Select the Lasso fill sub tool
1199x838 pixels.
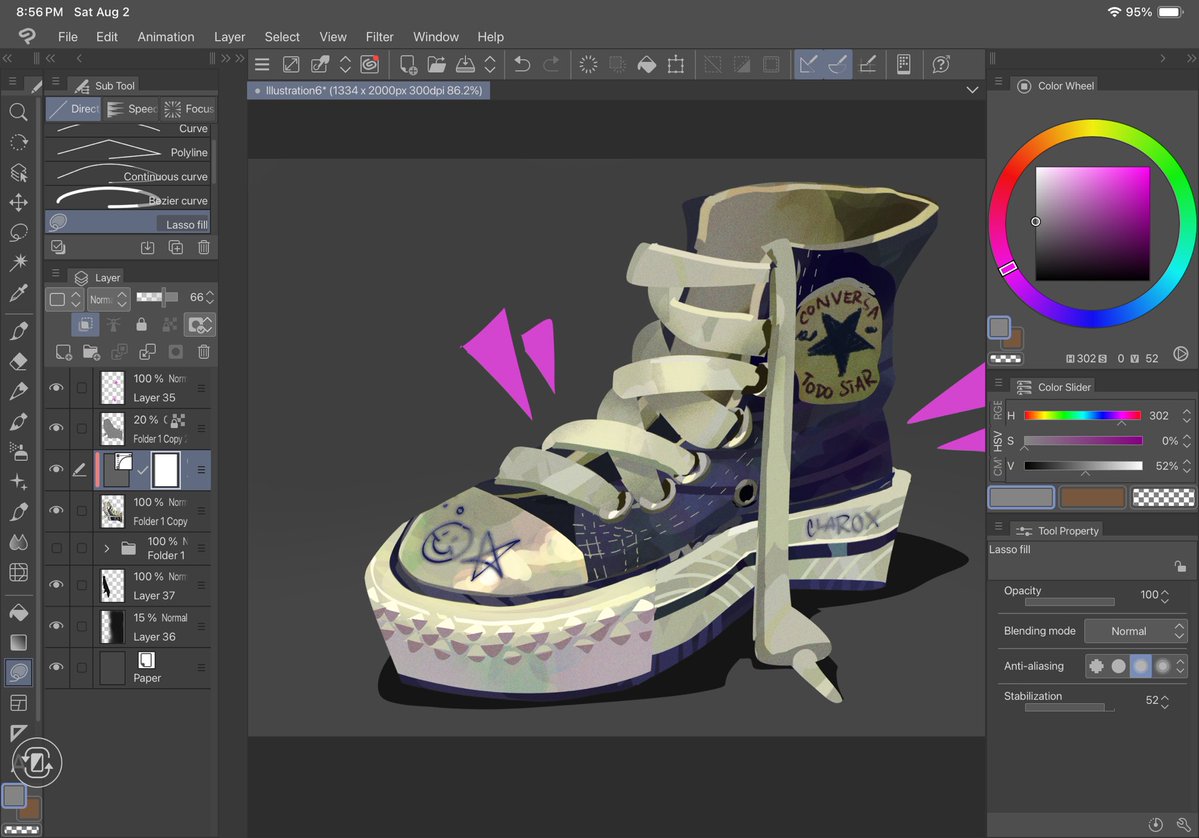128,222
